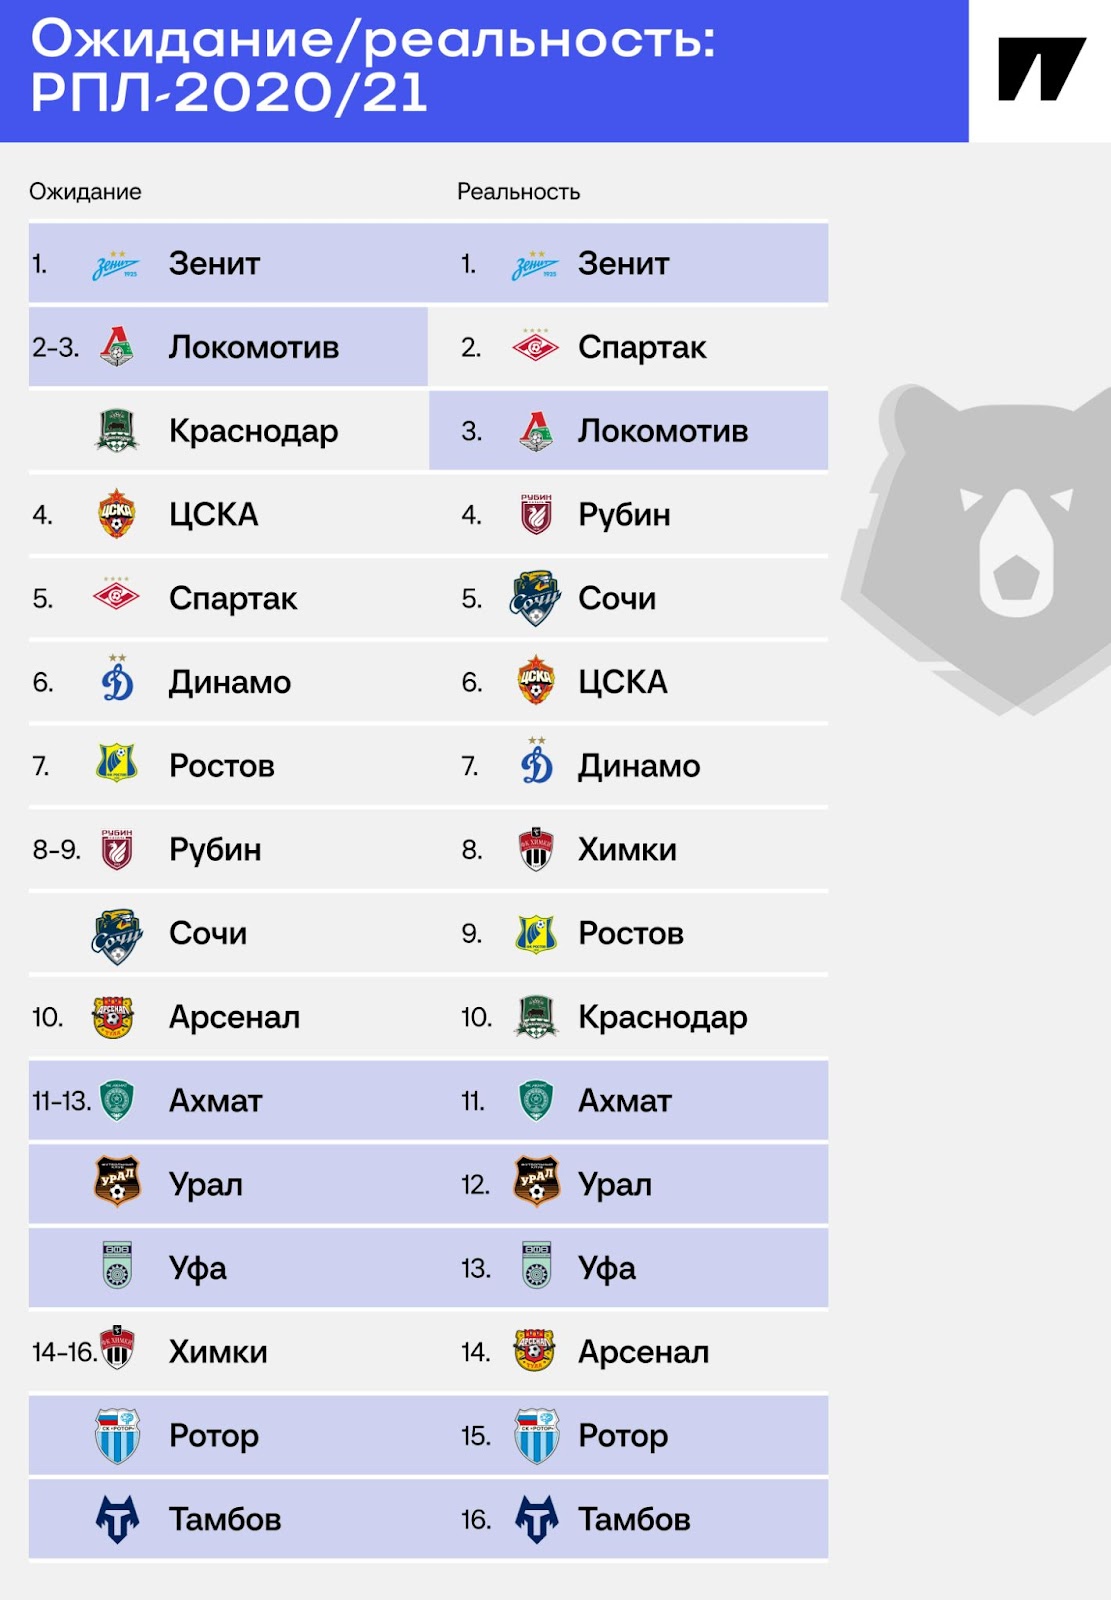Click the Ural crest at Реальность position 12
This screenshot has width=1111, height=1600.
point(536,1183)
